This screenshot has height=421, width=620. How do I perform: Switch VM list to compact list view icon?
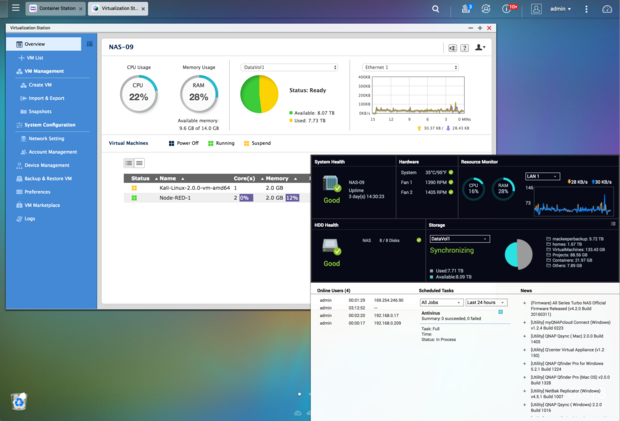139,163
